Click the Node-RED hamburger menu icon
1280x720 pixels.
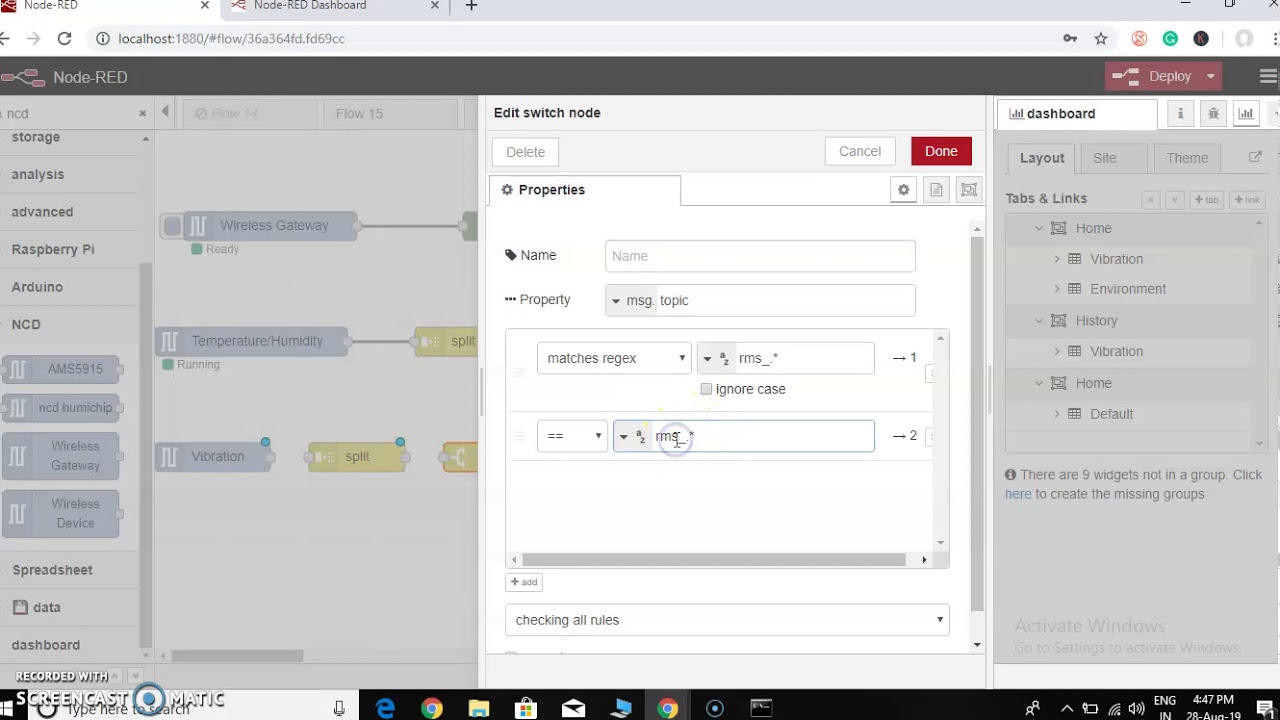click(1267, 77)
